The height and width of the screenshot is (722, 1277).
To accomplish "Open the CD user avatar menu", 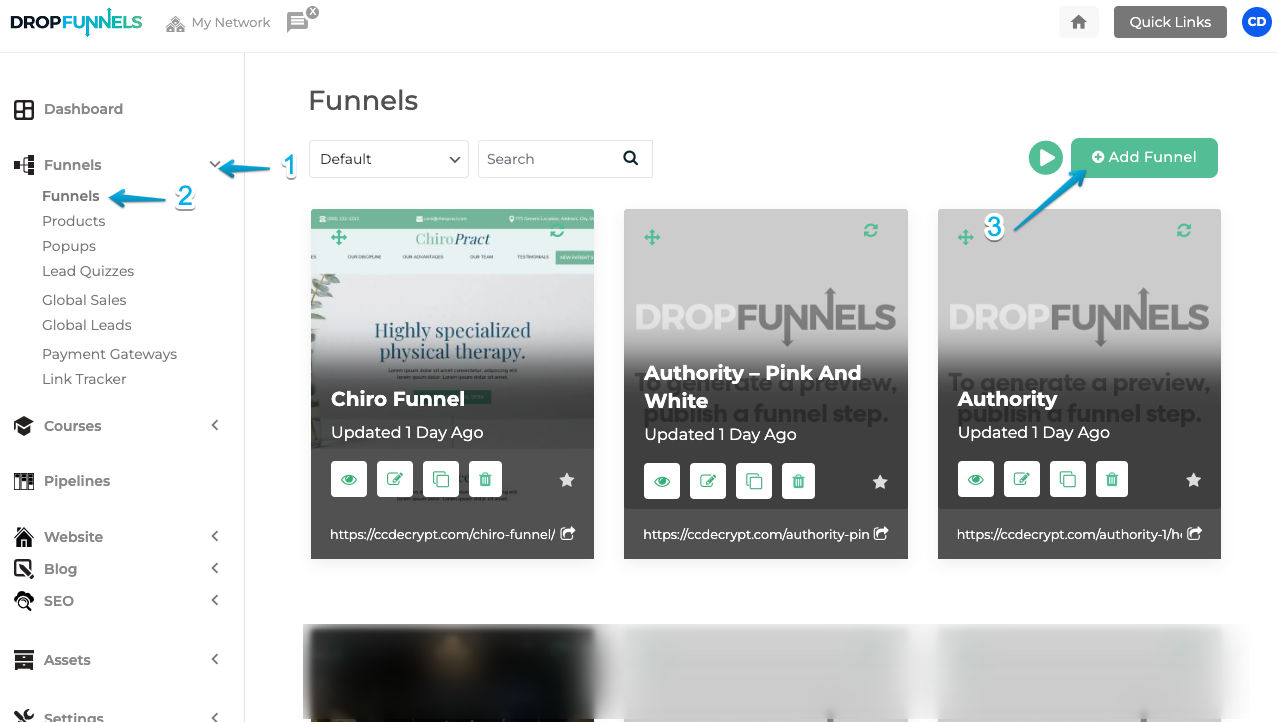I will coord(1256,22).
